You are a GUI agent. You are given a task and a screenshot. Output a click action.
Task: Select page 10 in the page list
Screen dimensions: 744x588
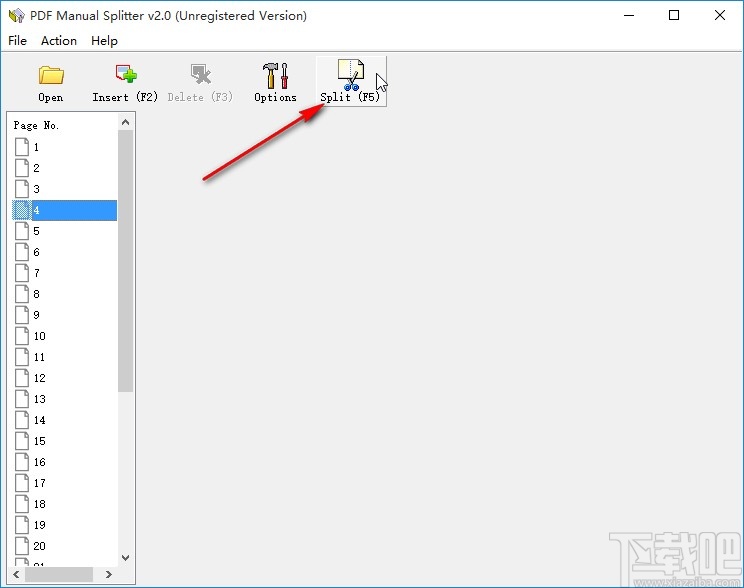65,336
